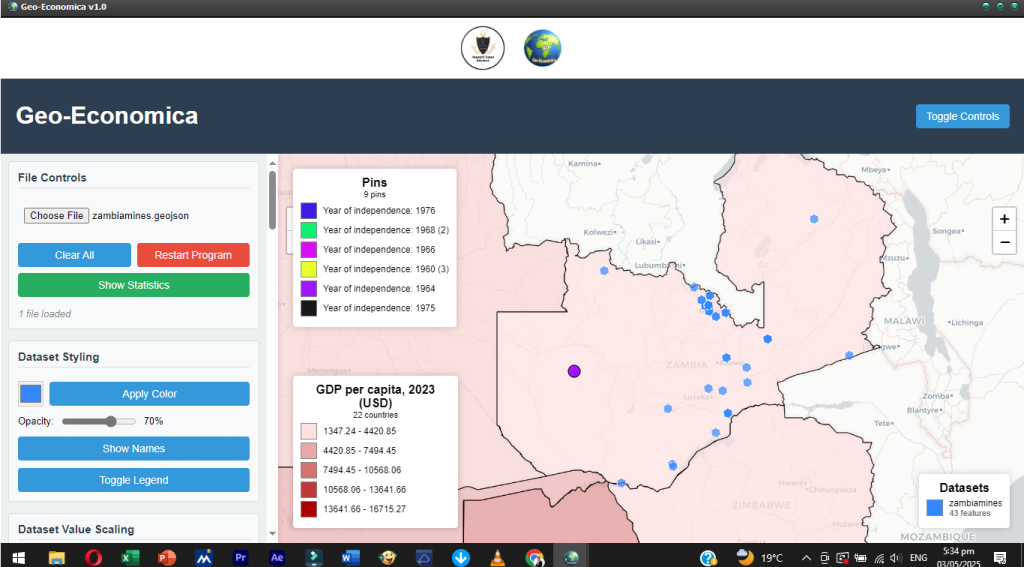1024x567 pixels.
Task: Toggle the Controls panel visibility
Action: pos(962,116)
